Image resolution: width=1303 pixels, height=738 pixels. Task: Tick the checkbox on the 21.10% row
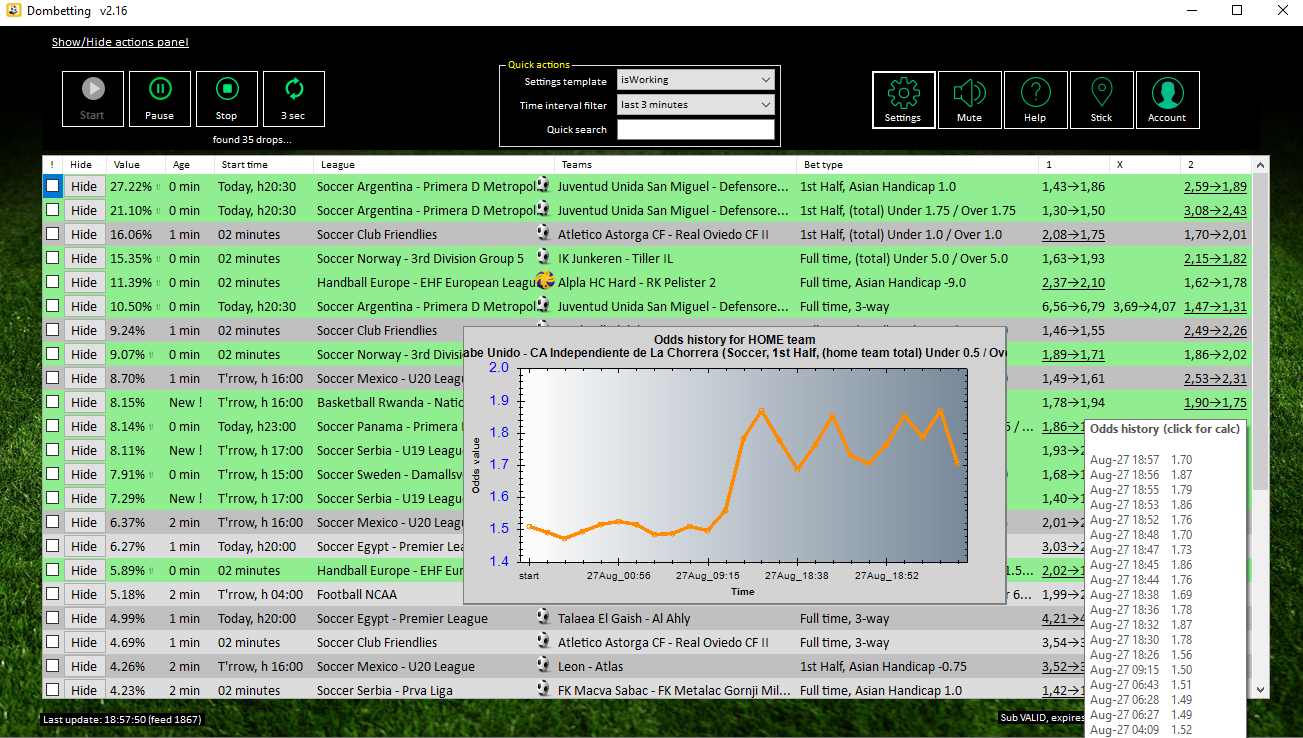click(x=52, y=210)
